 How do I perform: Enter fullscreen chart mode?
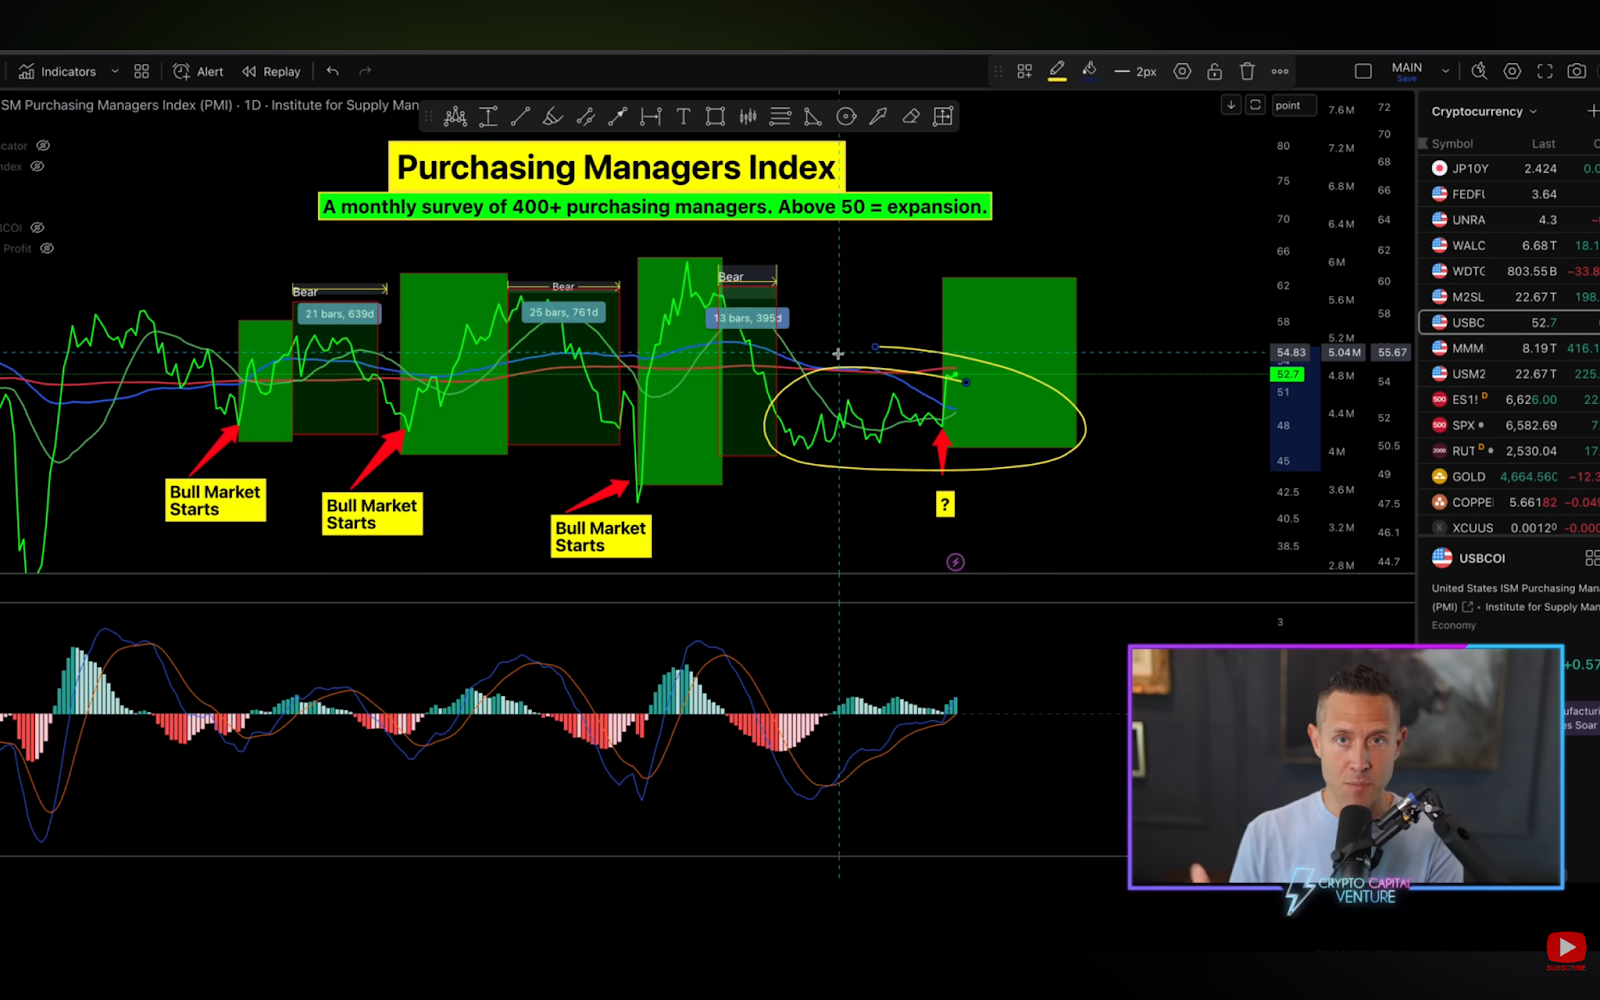pos(1545,72)
